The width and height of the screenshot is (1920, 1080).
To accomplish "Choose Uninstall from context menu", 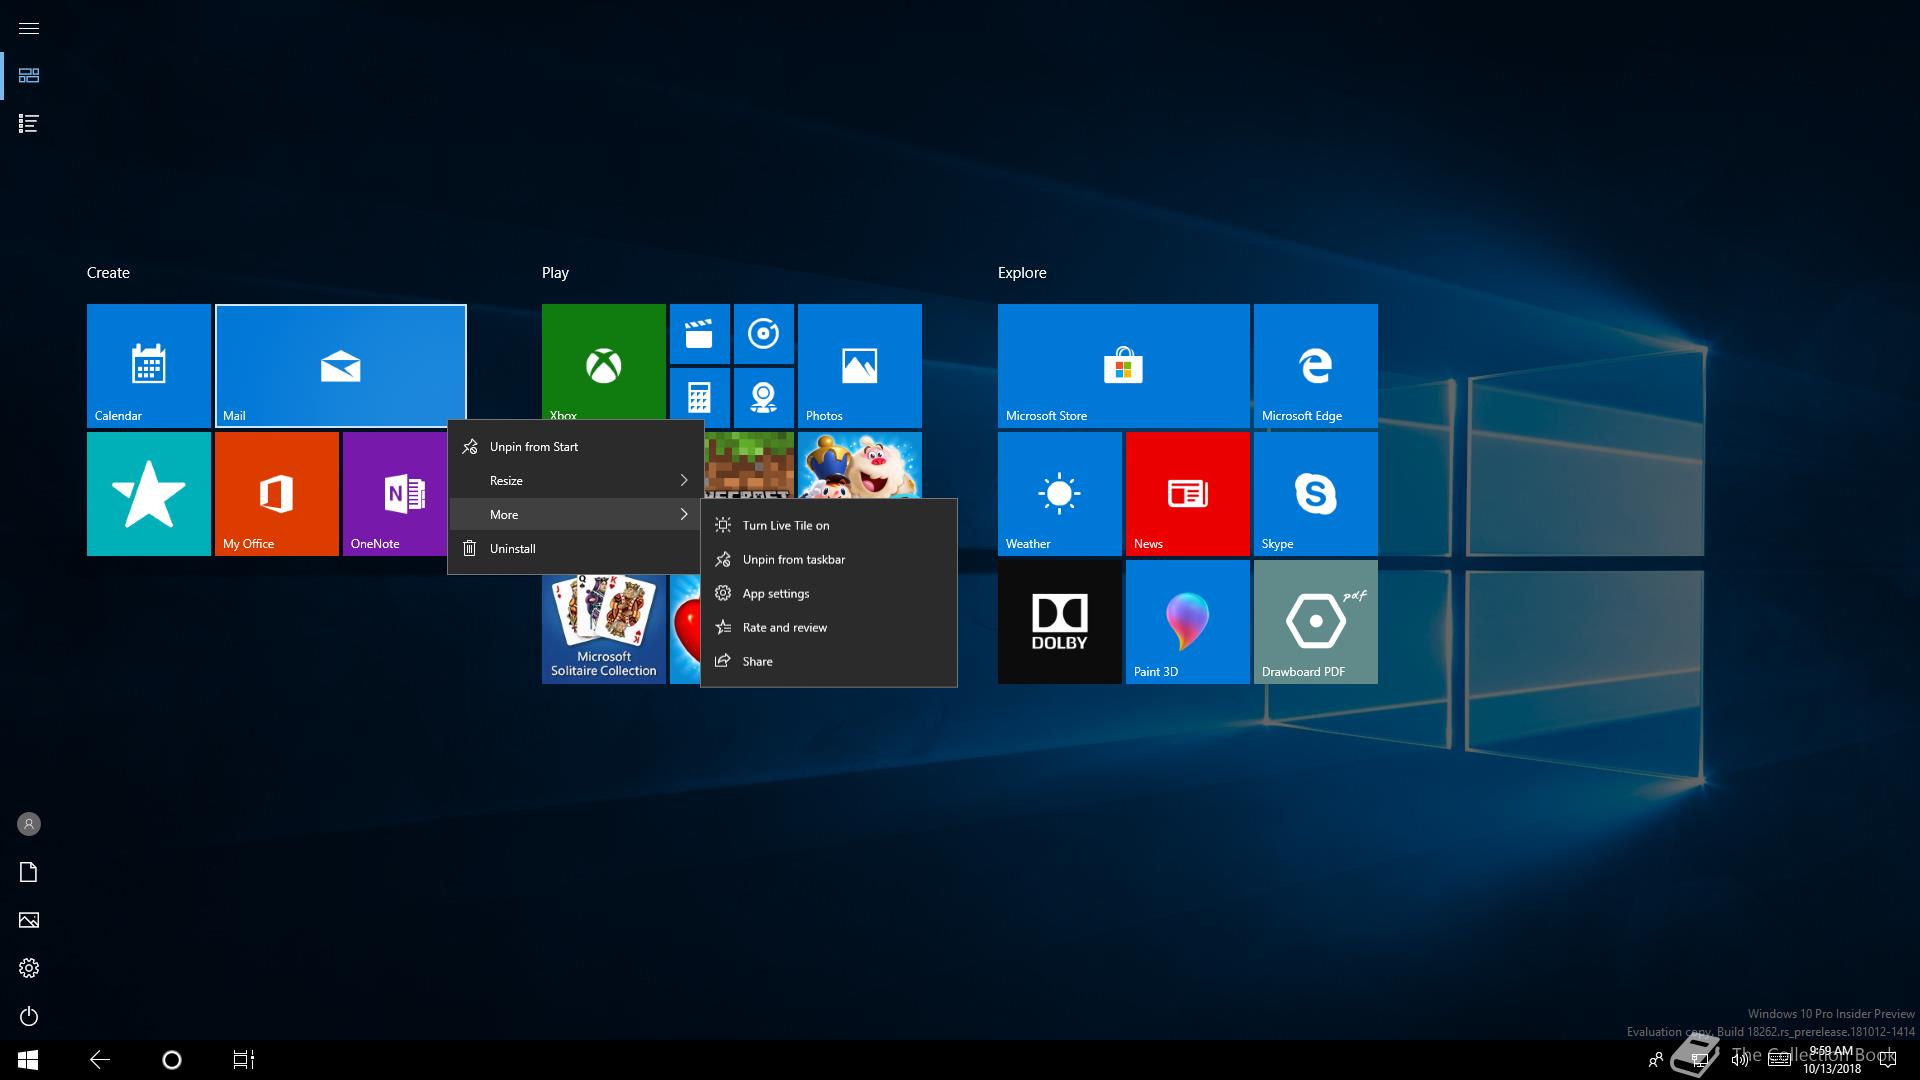I will click(x=576, y=549).
